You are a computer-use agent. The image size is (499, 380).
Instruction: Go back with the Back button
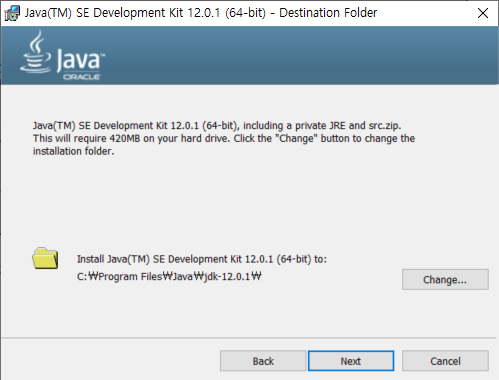(263, 361)
